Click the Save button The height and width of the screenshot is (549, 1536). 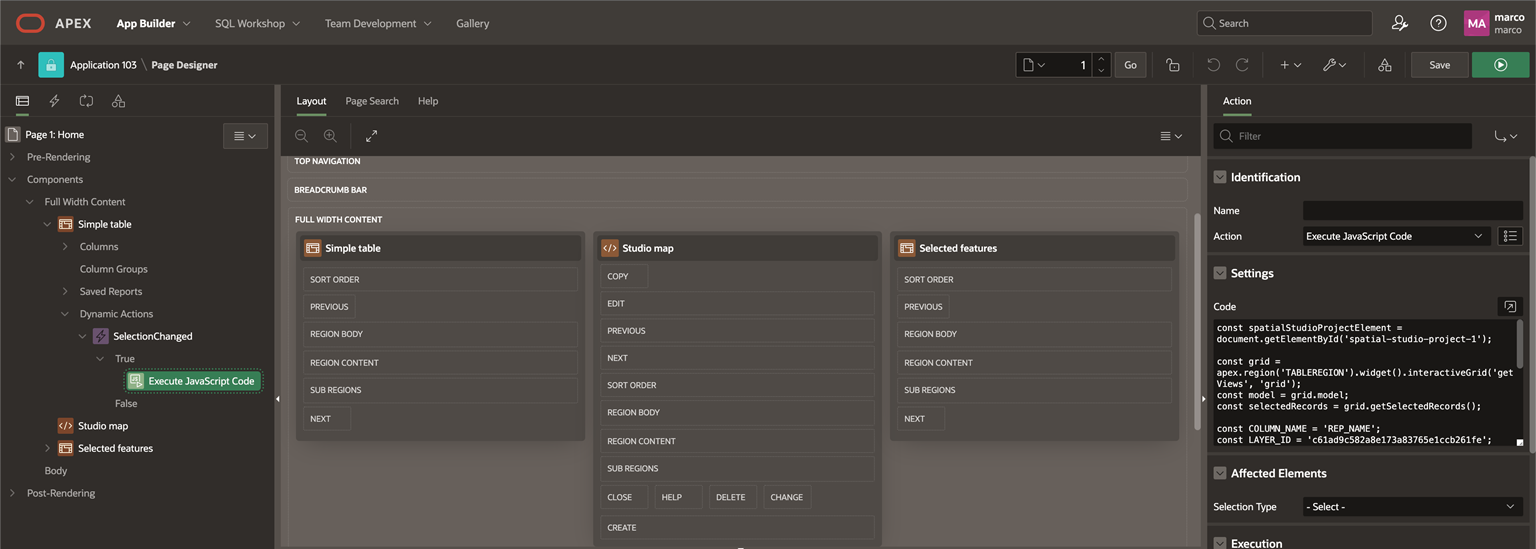[1439, 65]
